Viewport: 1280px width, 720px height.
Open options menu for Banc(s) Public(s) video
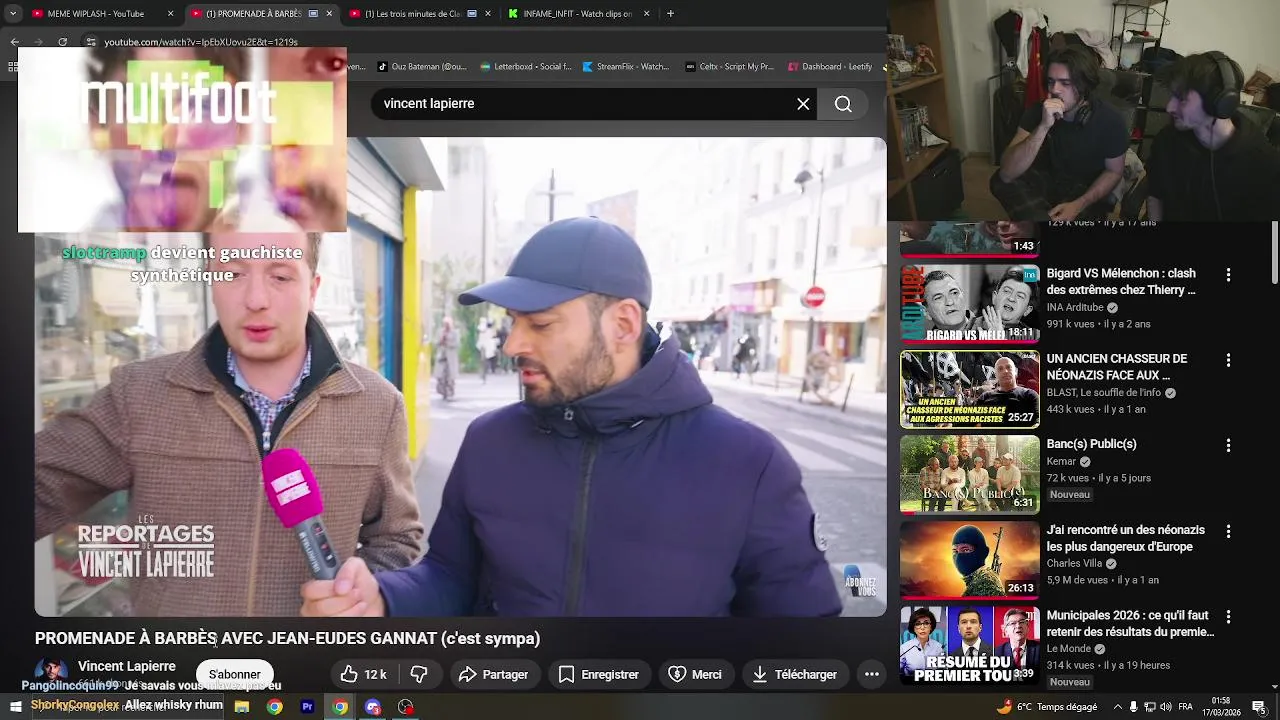[x=1228, y=445]
